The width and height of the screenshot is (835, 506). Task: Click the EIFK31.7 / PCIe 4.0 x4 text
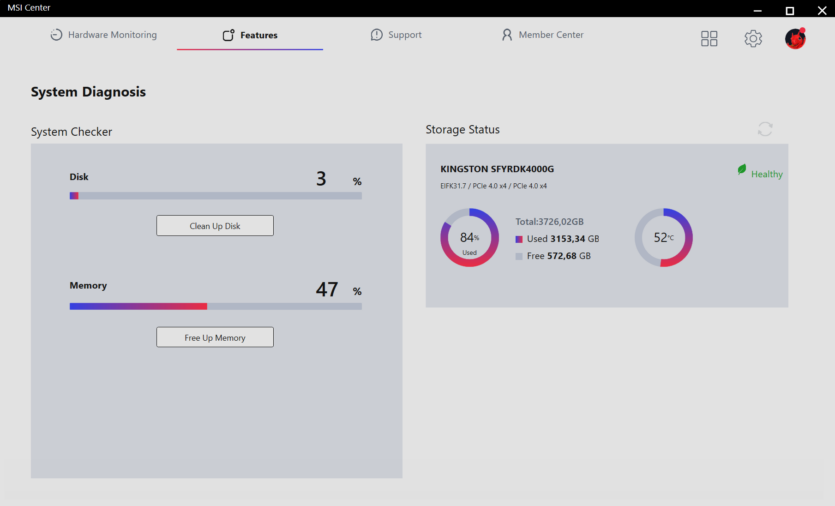[493, 186]
